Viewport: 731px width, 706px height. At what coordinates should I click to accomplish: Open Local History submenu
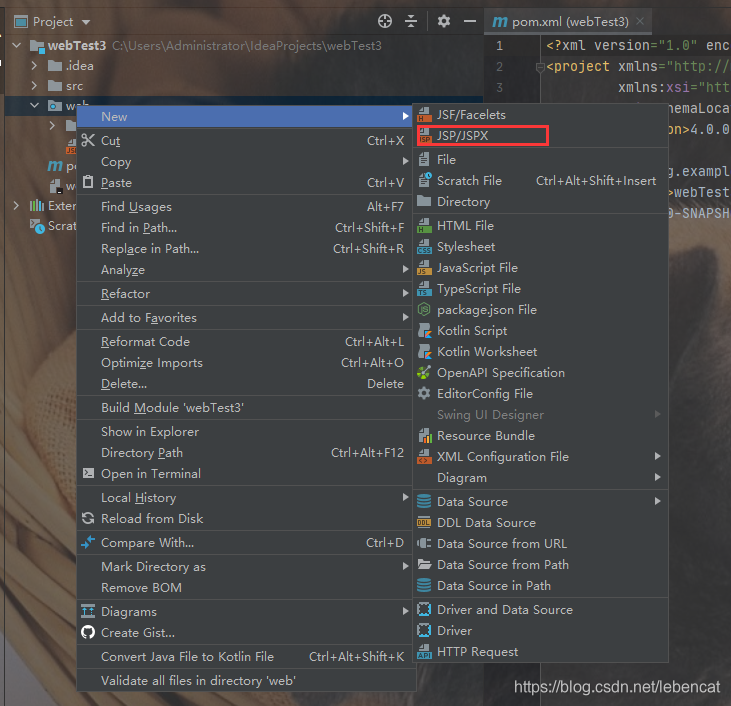[245, 498]
